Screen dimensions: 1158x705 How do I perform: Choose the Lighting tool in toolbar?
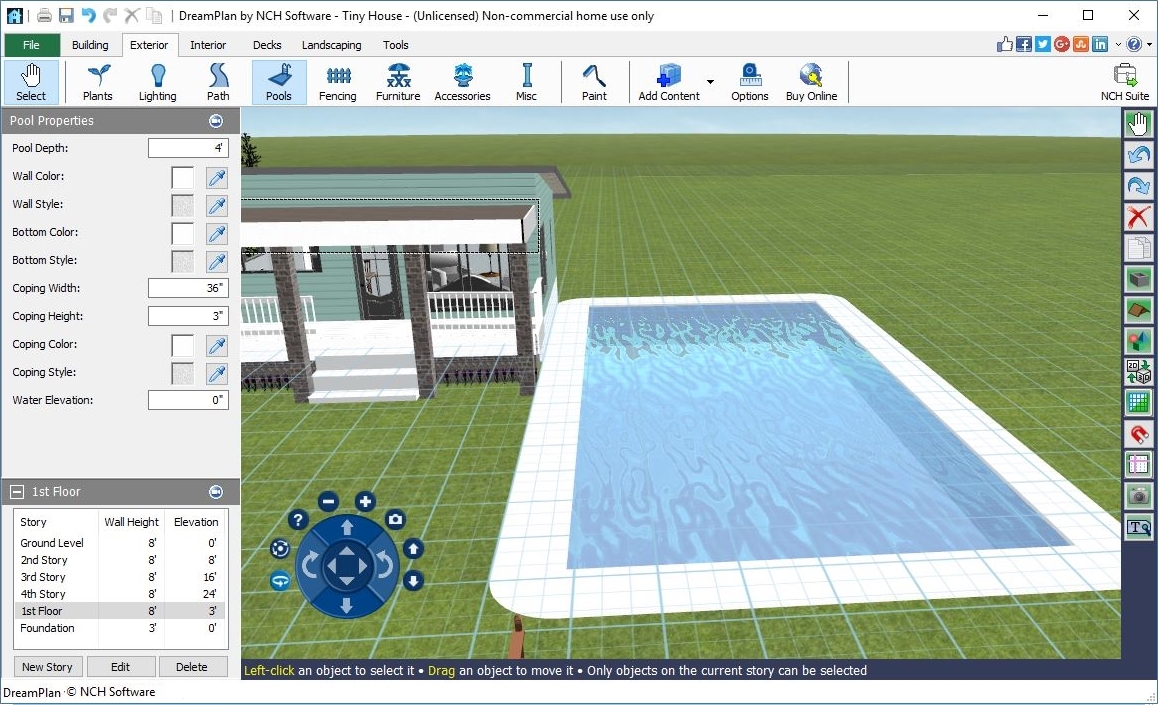(157, 82)
